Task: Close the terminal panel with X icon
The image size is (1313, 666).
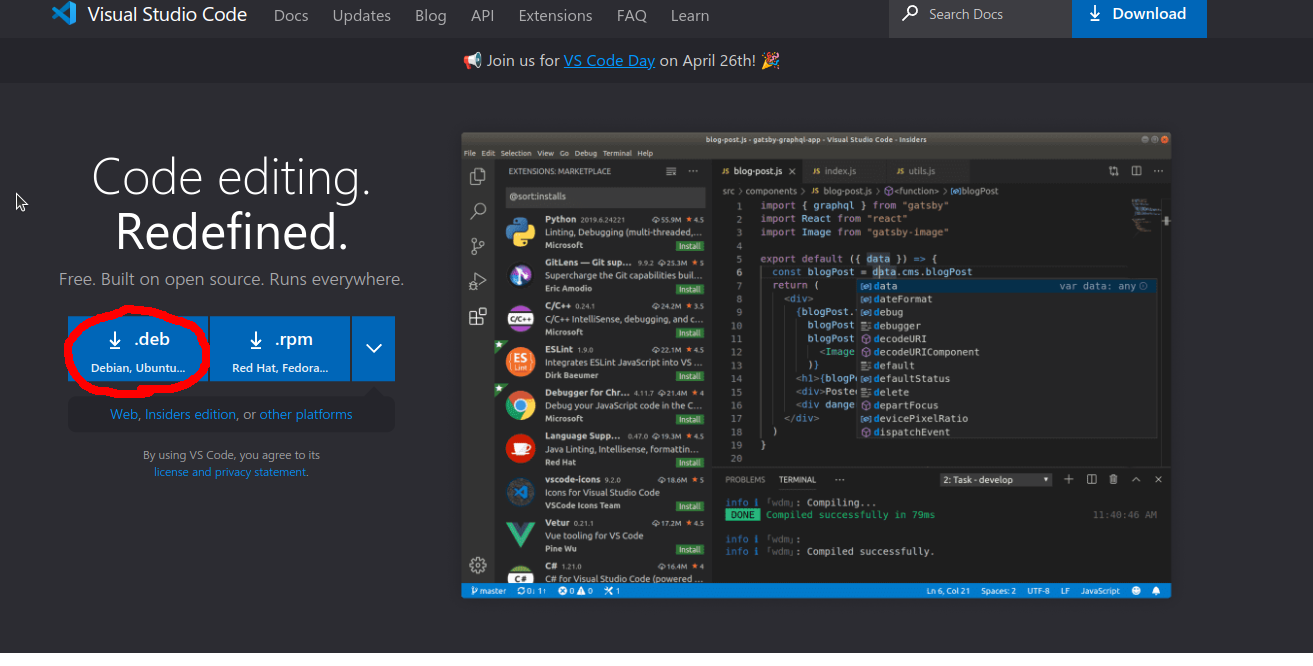Action: tap(1158, 480)
